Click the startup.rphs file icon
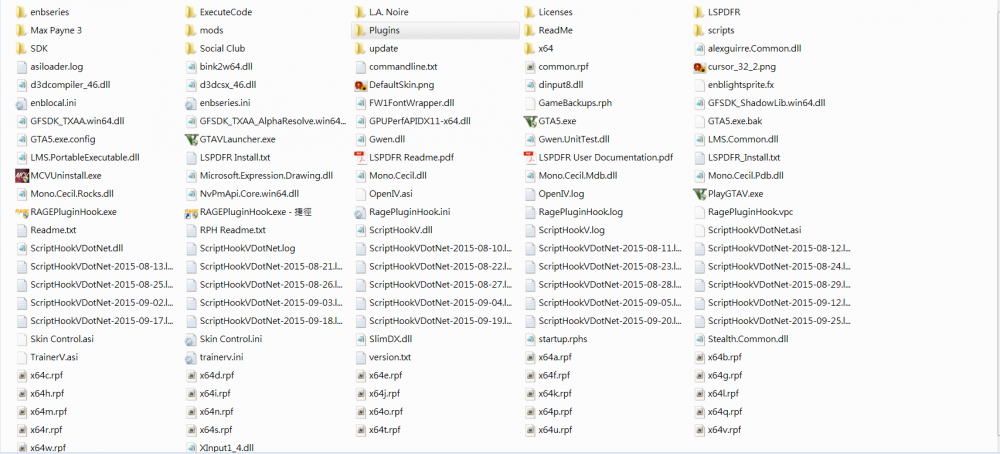Image resolution: width=1000 pixels, height=454 pixels. click(529, 339)
